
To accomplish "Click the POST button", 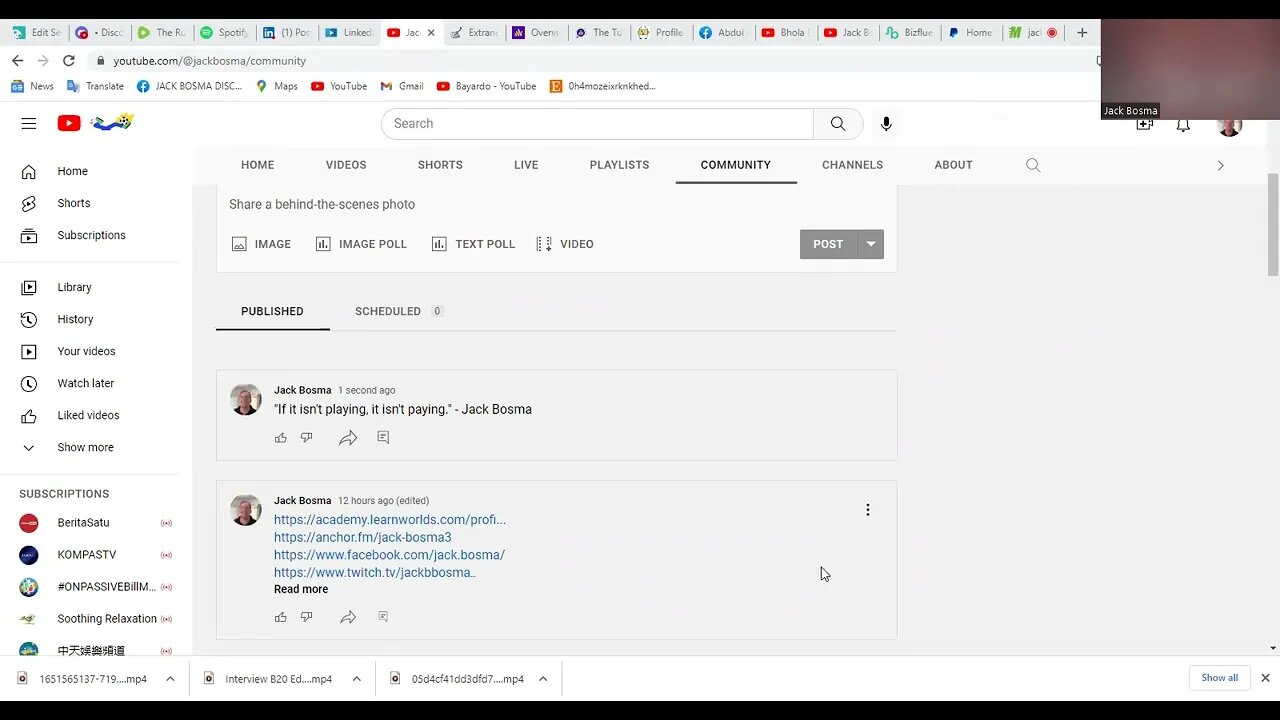I will [828, 244].
